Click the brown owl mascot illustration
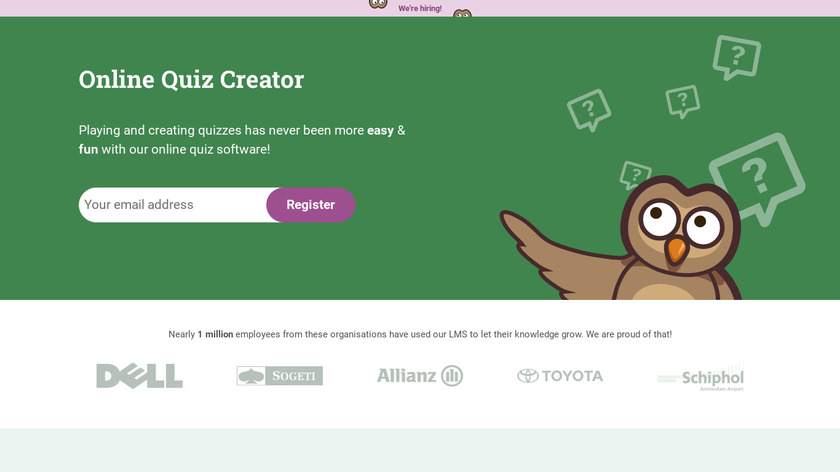Image resolution: width=840 pixels, height=472 pixels. pyautogui.click(x=621, y=239)
